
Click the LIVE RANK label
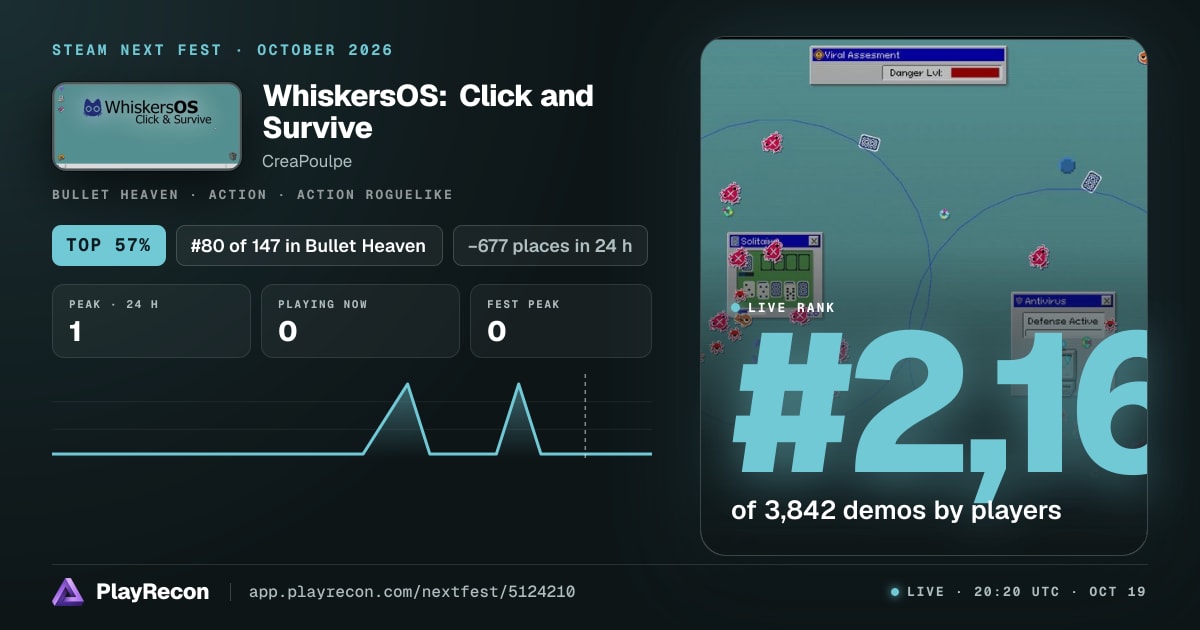point(791,308)
